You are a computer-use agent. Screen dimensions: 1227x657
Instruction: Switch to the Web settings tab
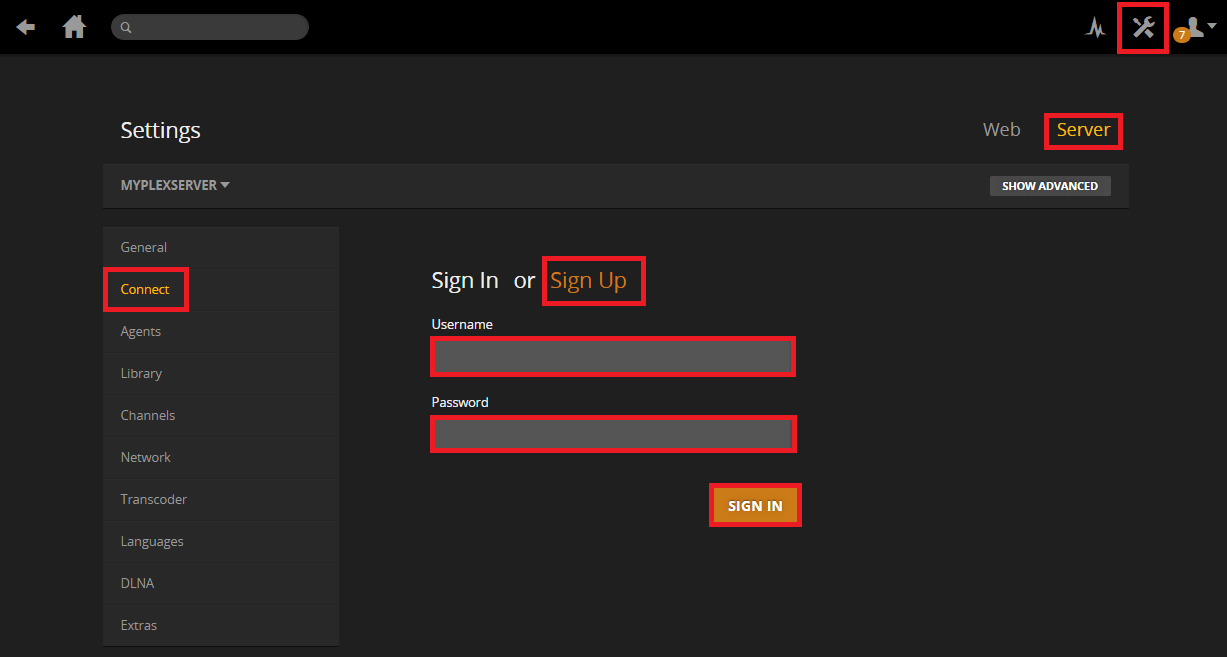1001,130
